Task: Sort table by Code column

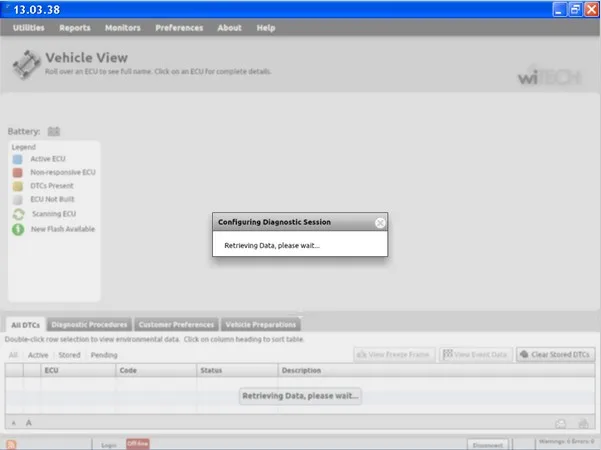Action: pos(156,370)
